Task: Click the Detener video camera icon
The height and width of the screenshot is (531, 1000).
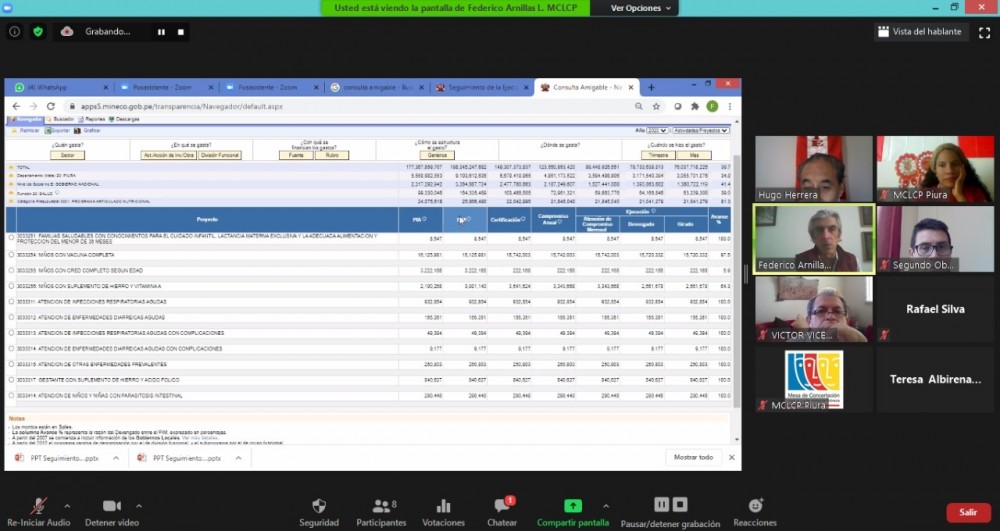Action: coord(112,506)
